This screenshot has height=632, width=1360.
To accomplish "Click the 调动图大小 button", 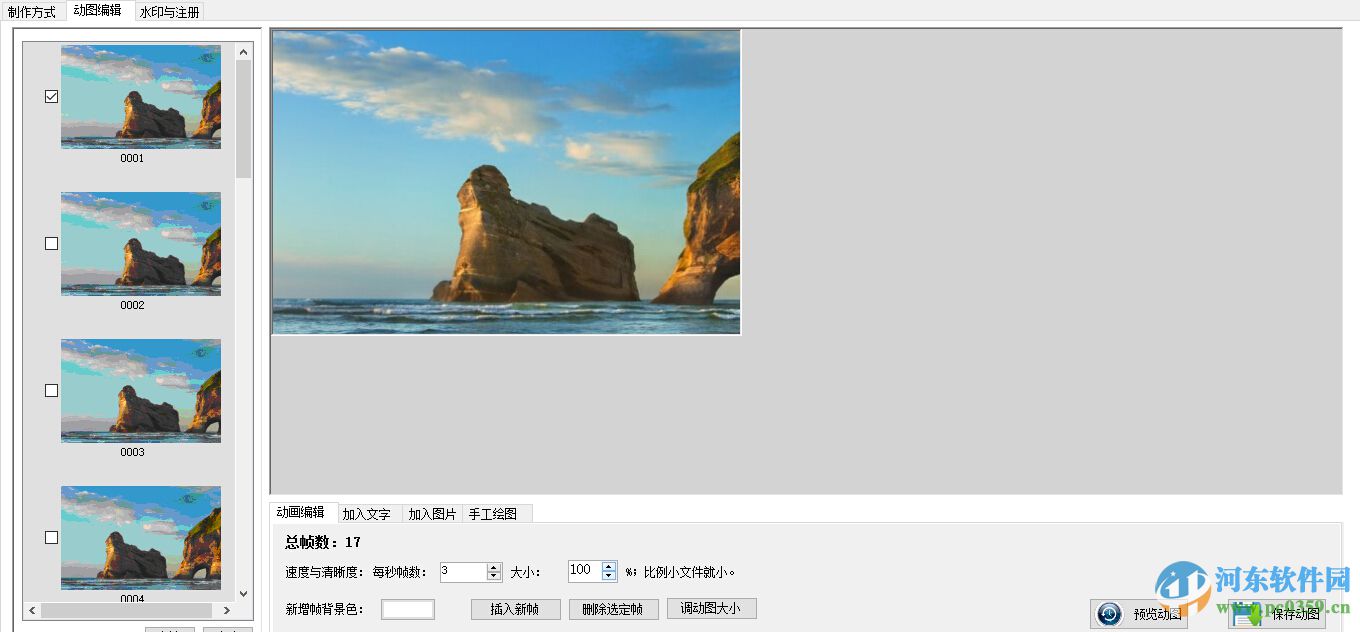I will pos(711,608).
